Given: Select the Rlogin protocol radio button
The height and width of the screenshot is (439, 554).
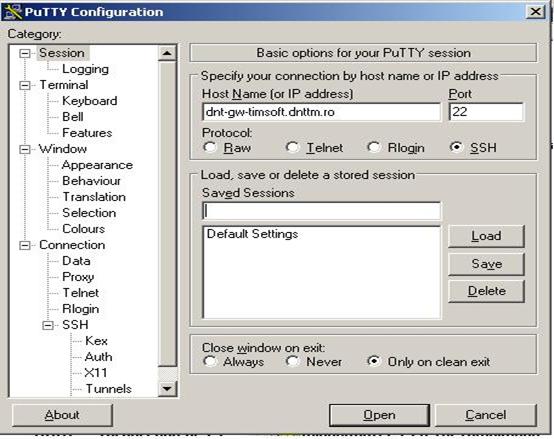Looking at the screenshot, I should [x=374, y=147].
